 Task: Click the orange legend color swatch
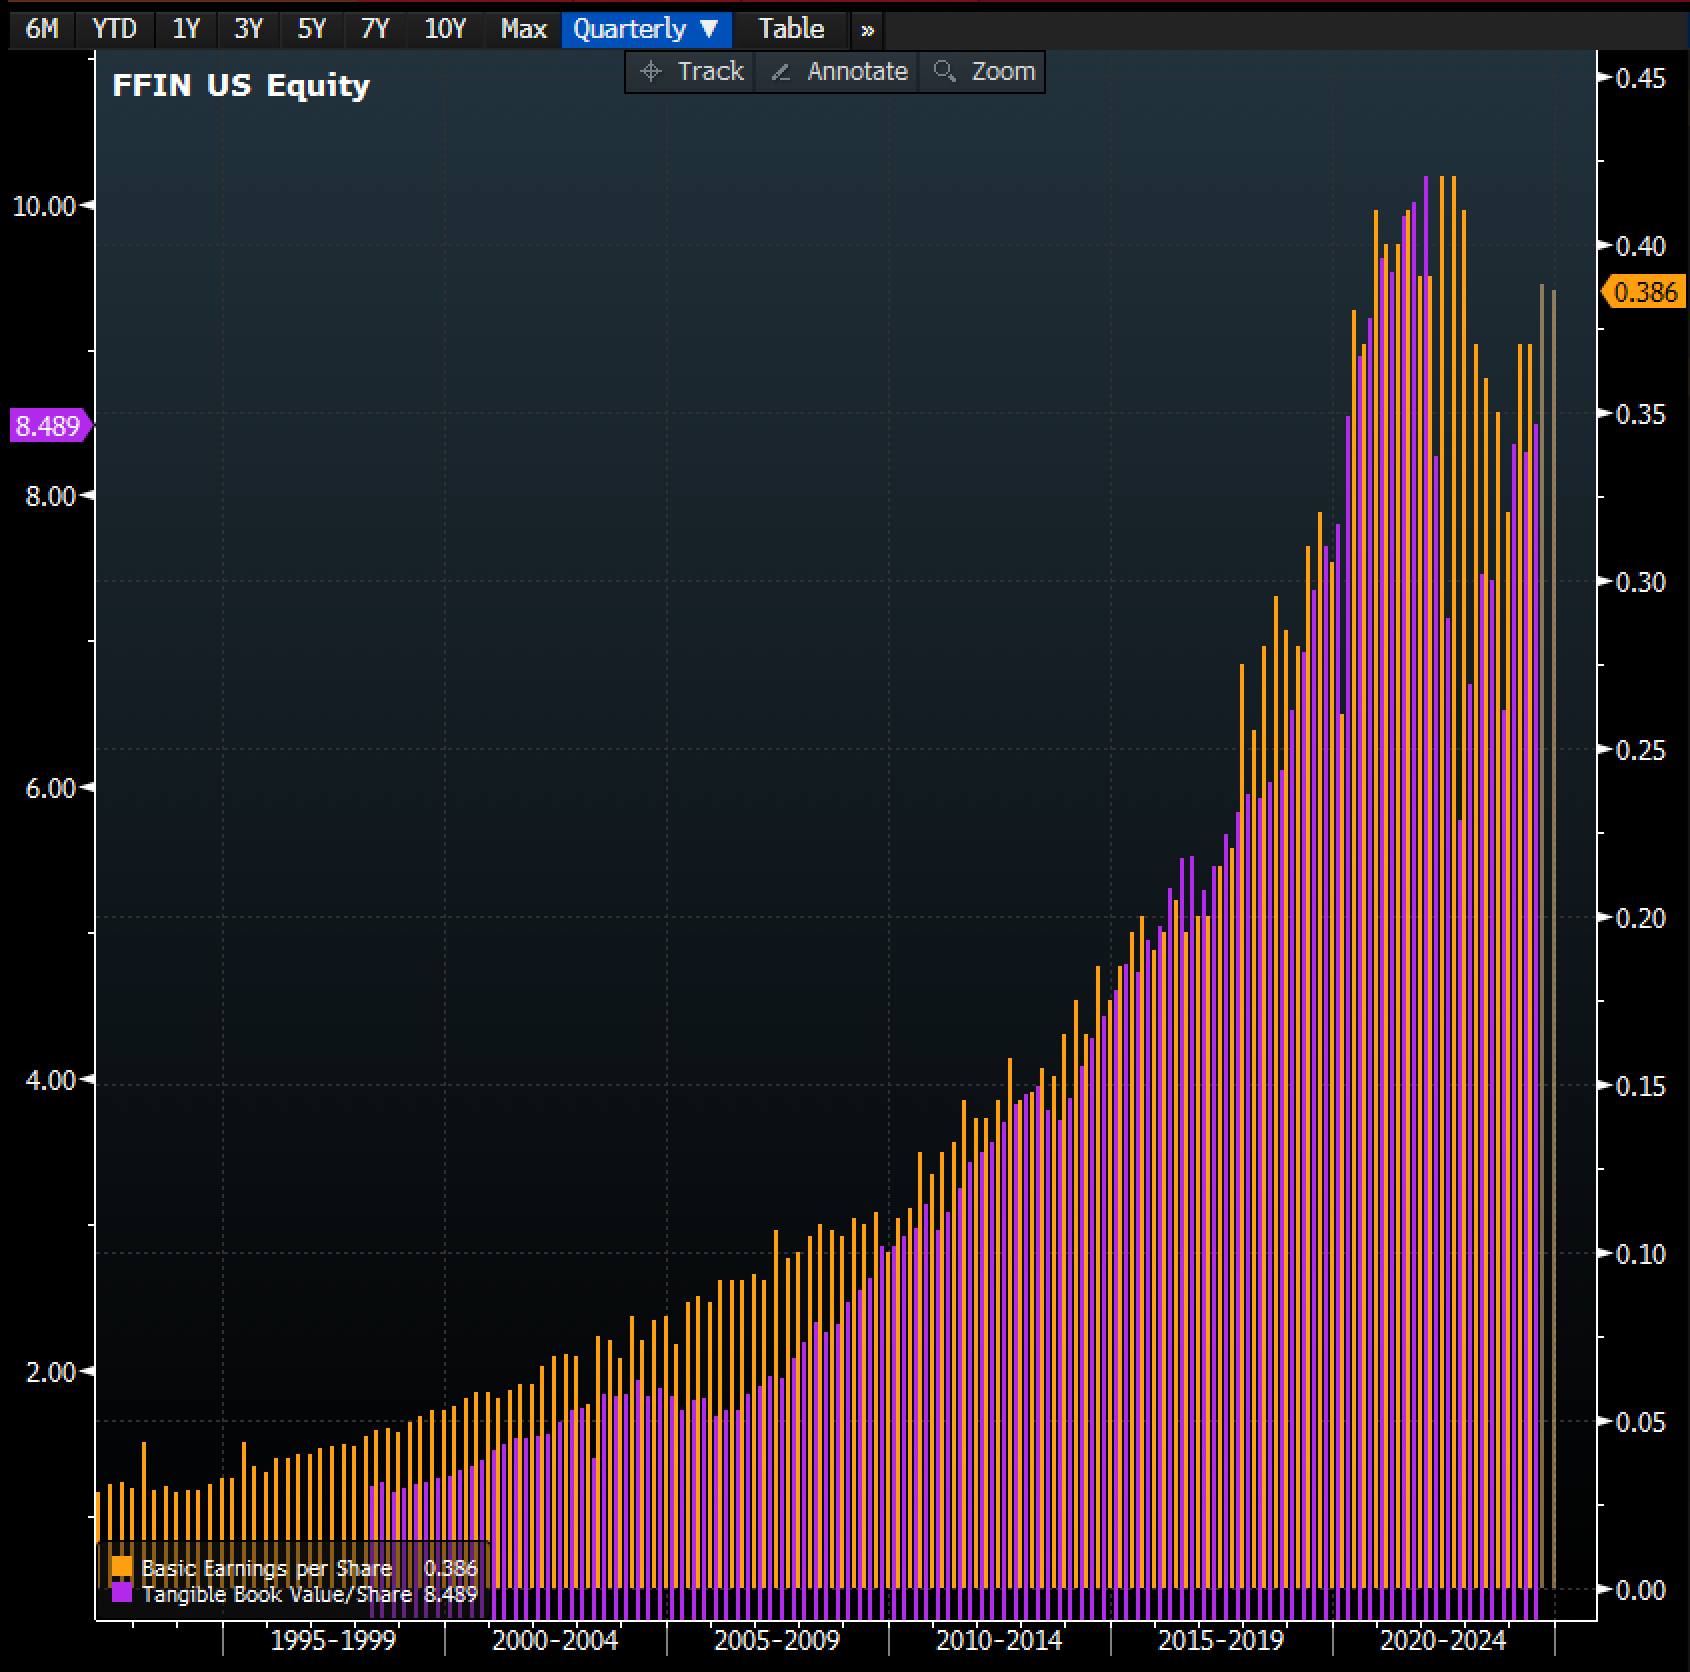[120, 1567]
